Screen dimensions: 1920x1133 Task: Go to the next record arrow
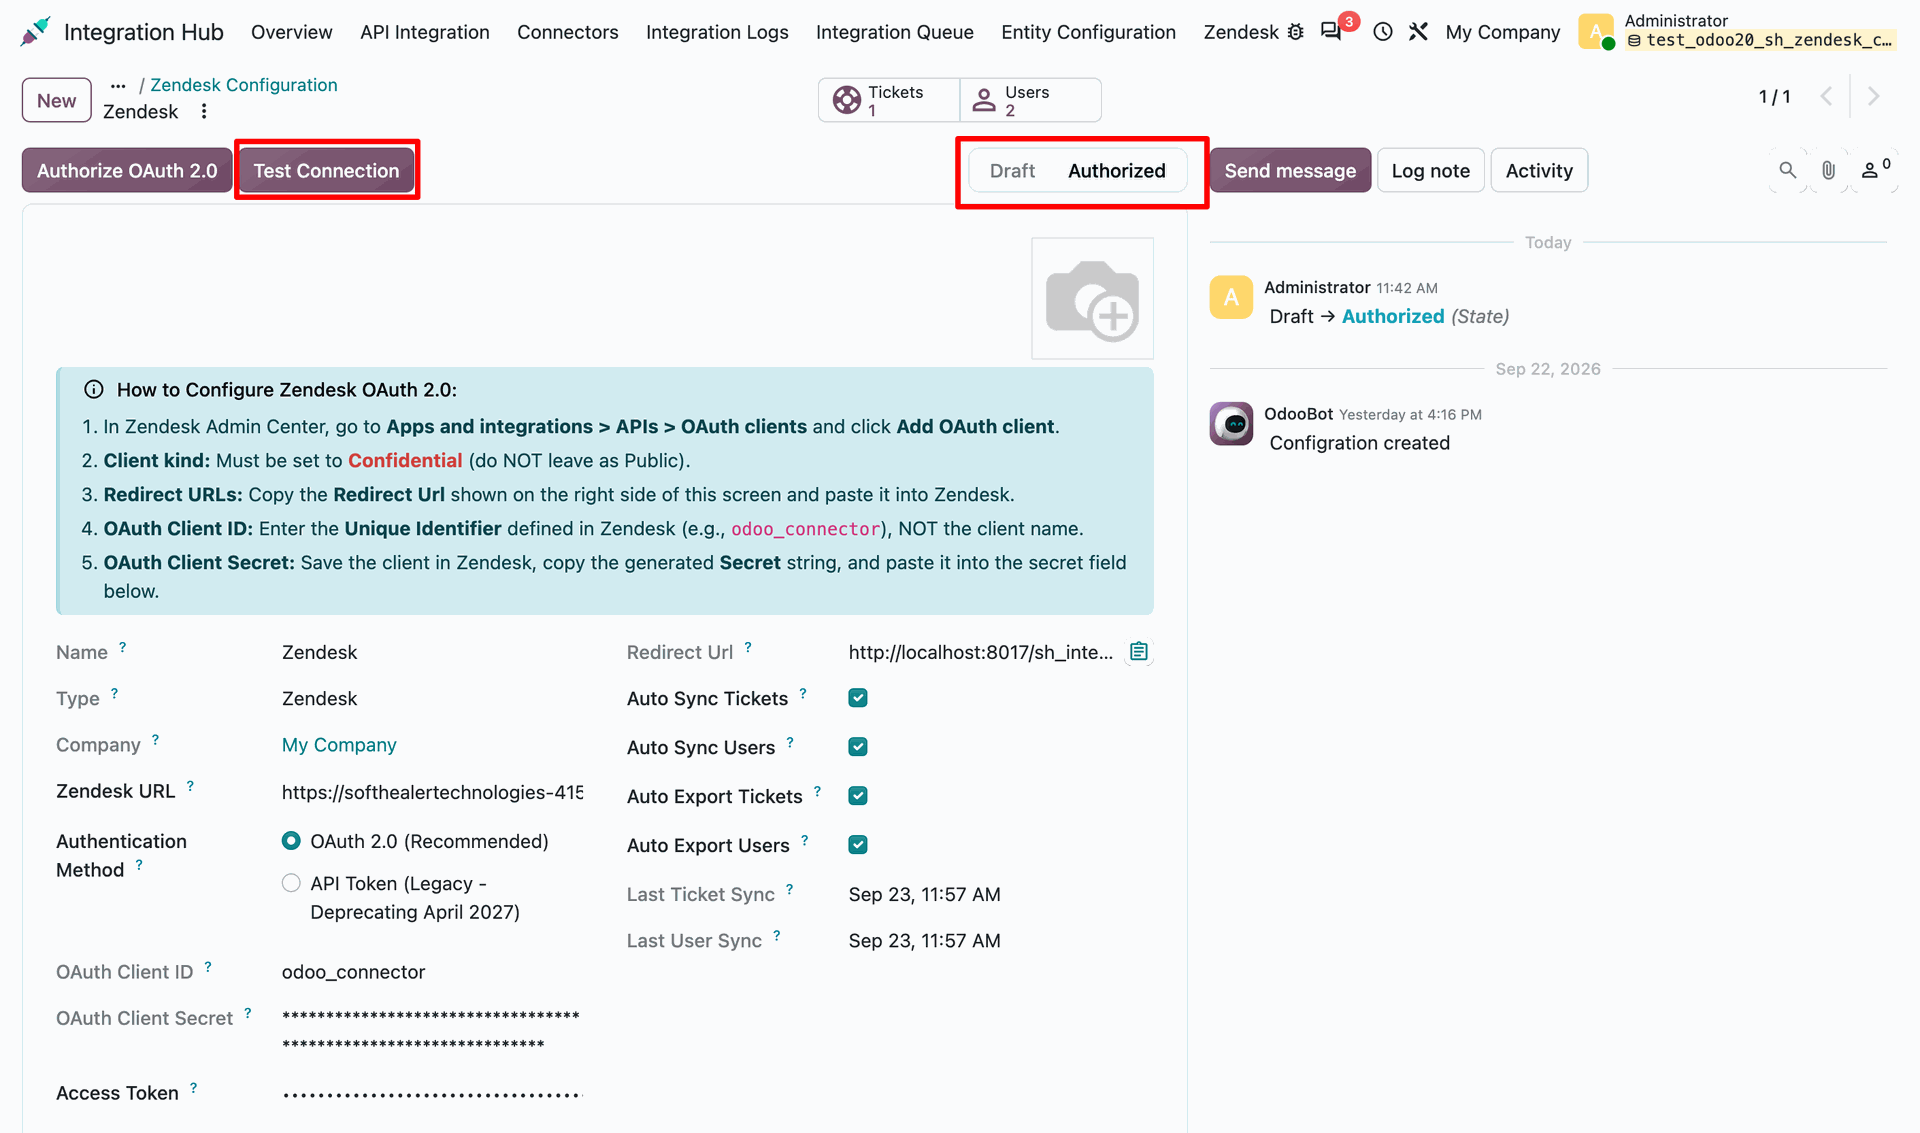tap(1874, 97)
